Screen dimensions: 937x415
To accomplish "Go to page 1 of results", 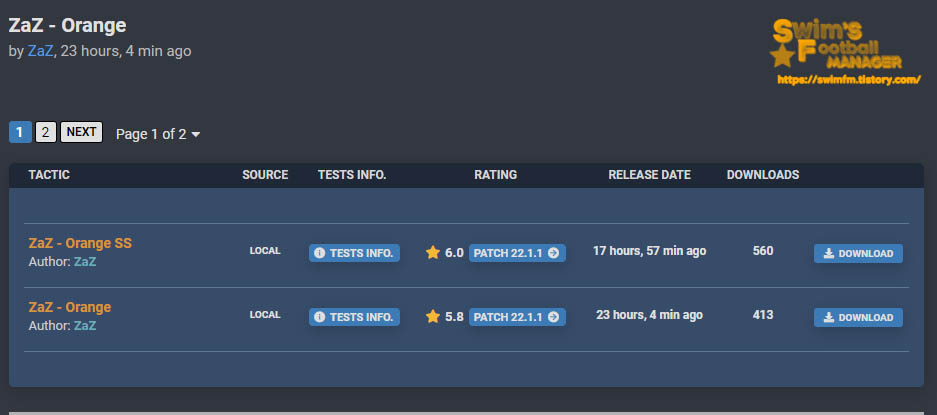I will pyautogui.click(x=20, y=132).
